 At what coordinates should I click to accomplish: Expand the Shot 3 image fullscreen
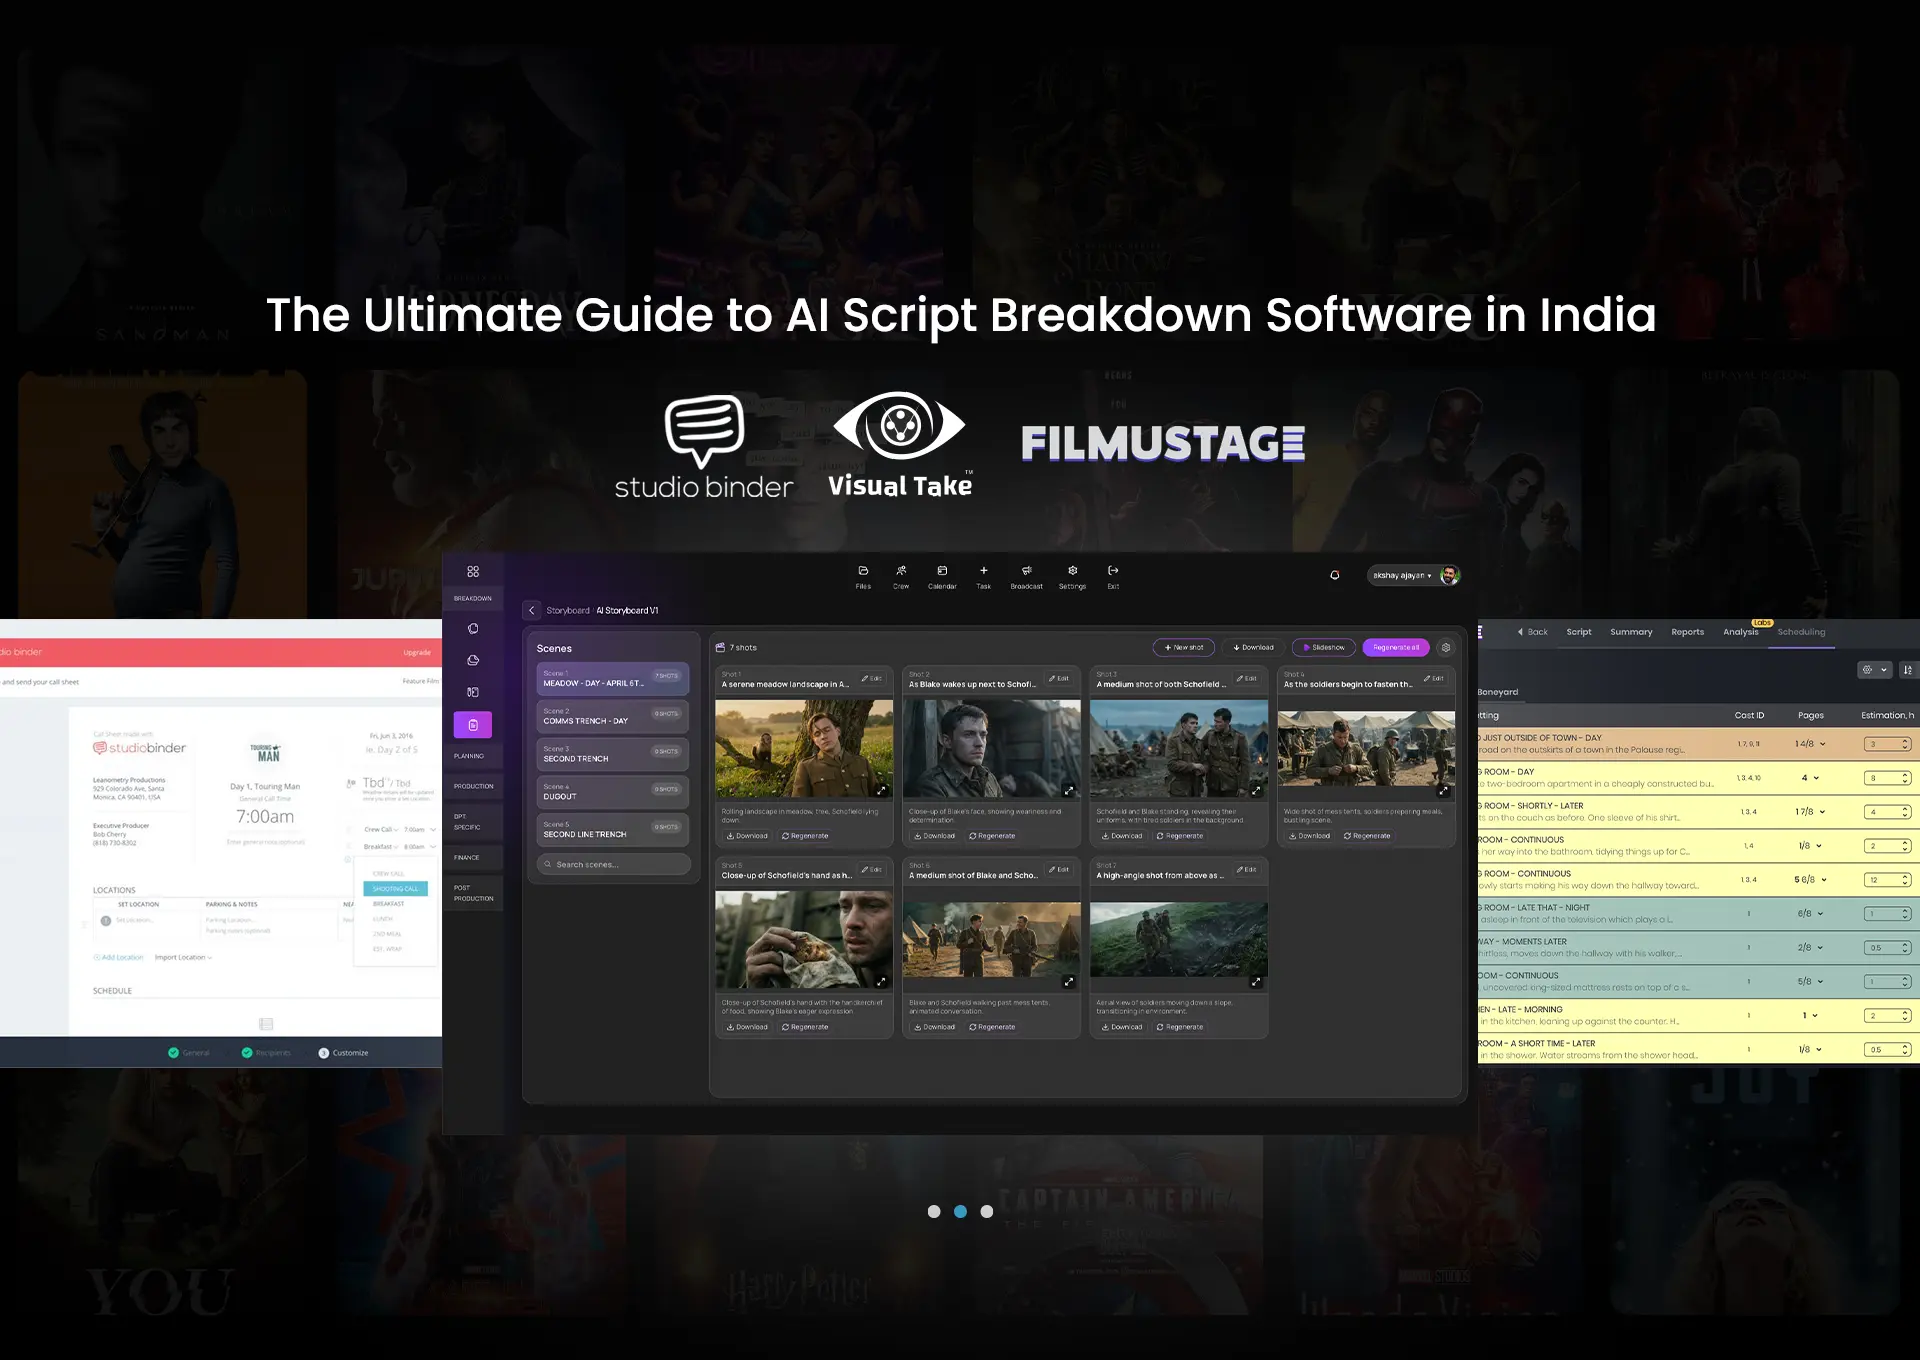coord(1256,790)
